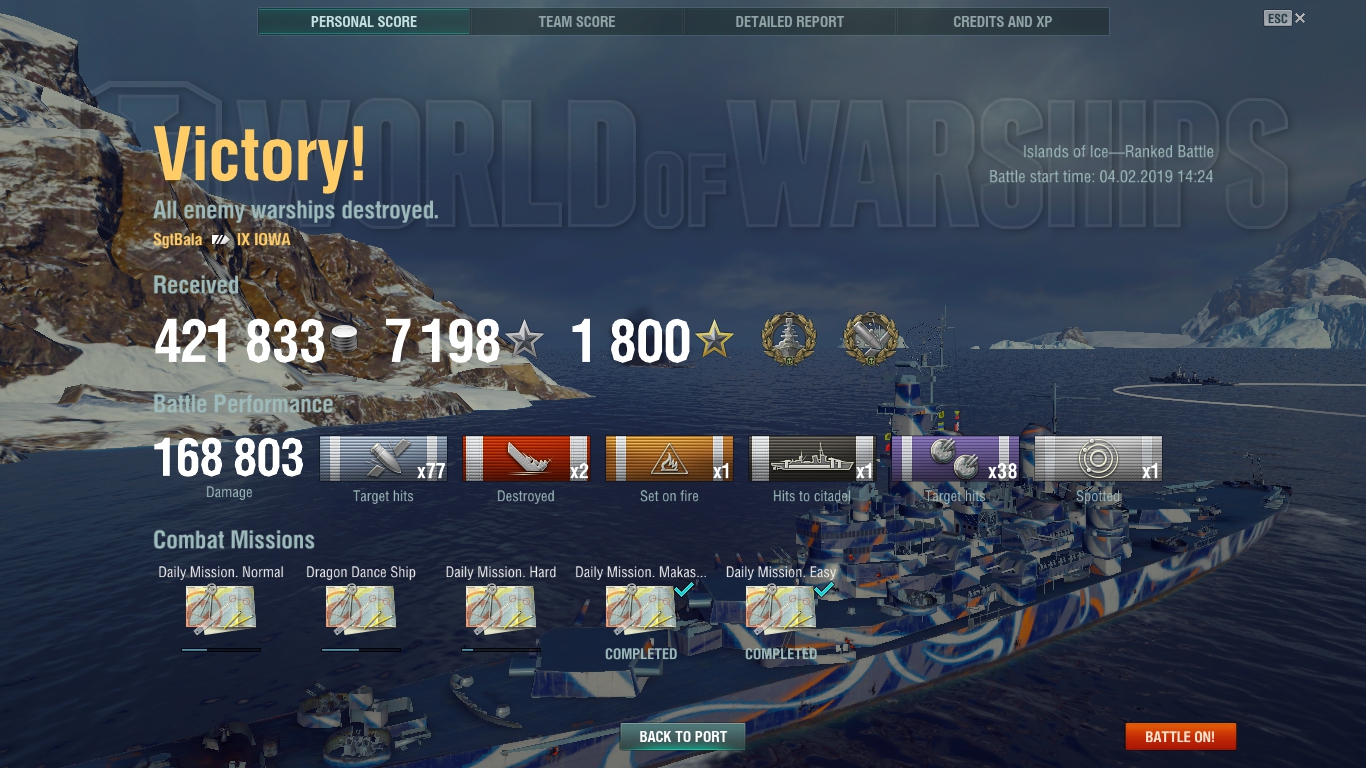Click the main battery Target hits x77 ribbon

383,459
